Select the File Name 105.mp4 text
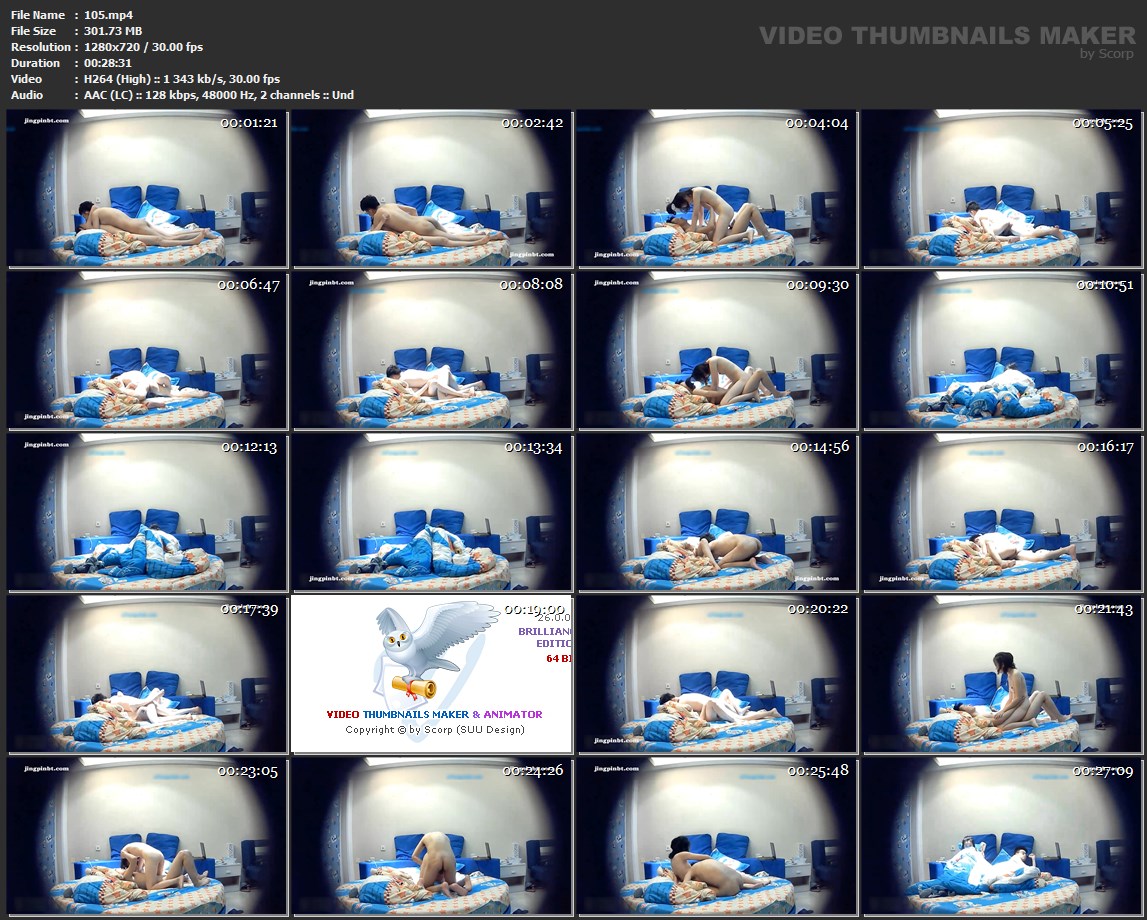 pyautogui.click(x=109, y=15)
